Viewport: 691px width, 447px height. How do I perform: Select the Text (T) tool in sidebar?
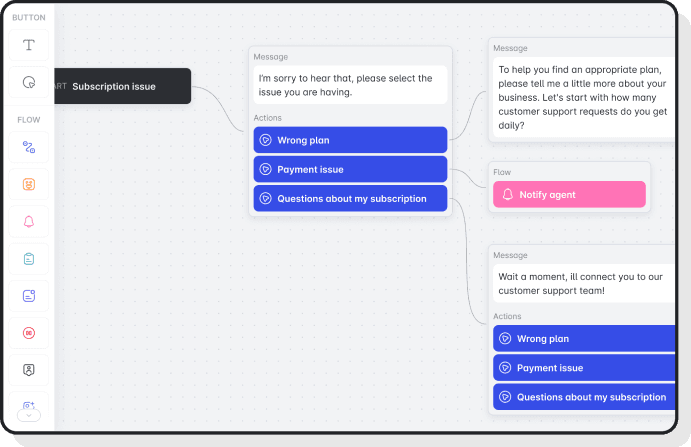pyautogui.click(x=29, y=45)
